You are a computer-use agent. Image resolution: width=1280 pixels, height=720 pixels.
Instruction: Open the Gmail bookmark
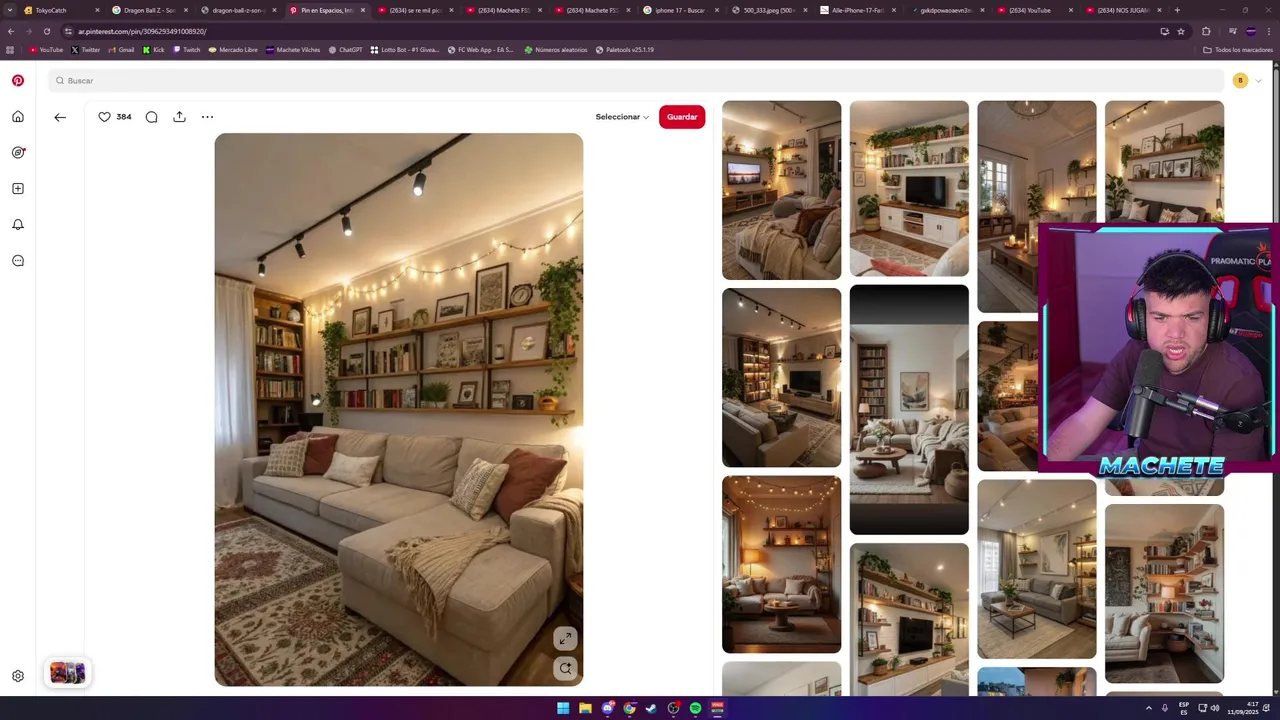[121, 49]
